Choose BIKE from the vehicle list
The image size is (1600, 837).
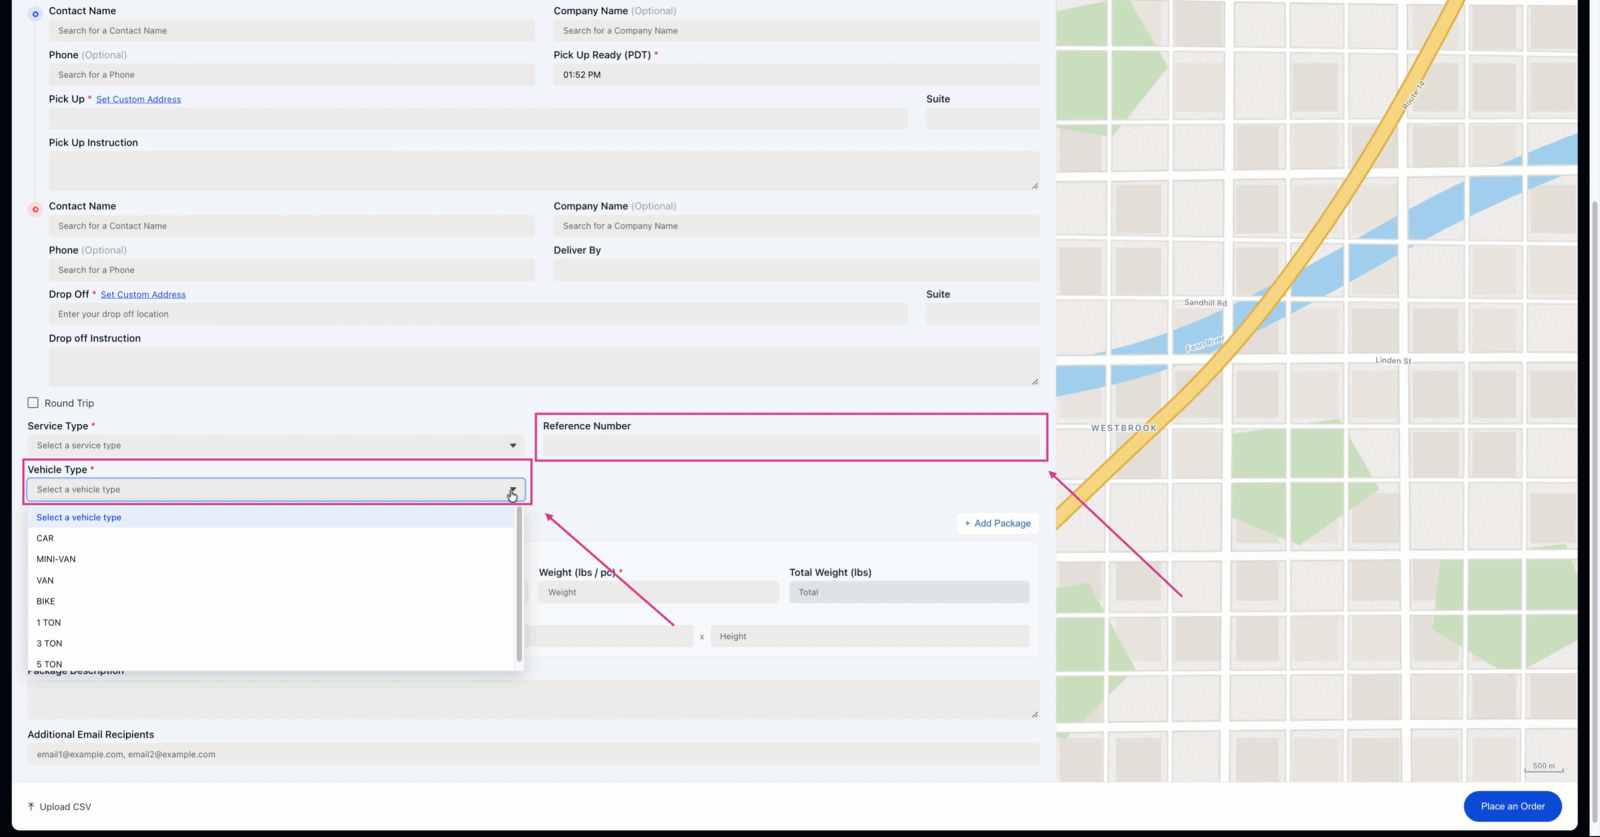pyautogui.click(x=271, y=601)
